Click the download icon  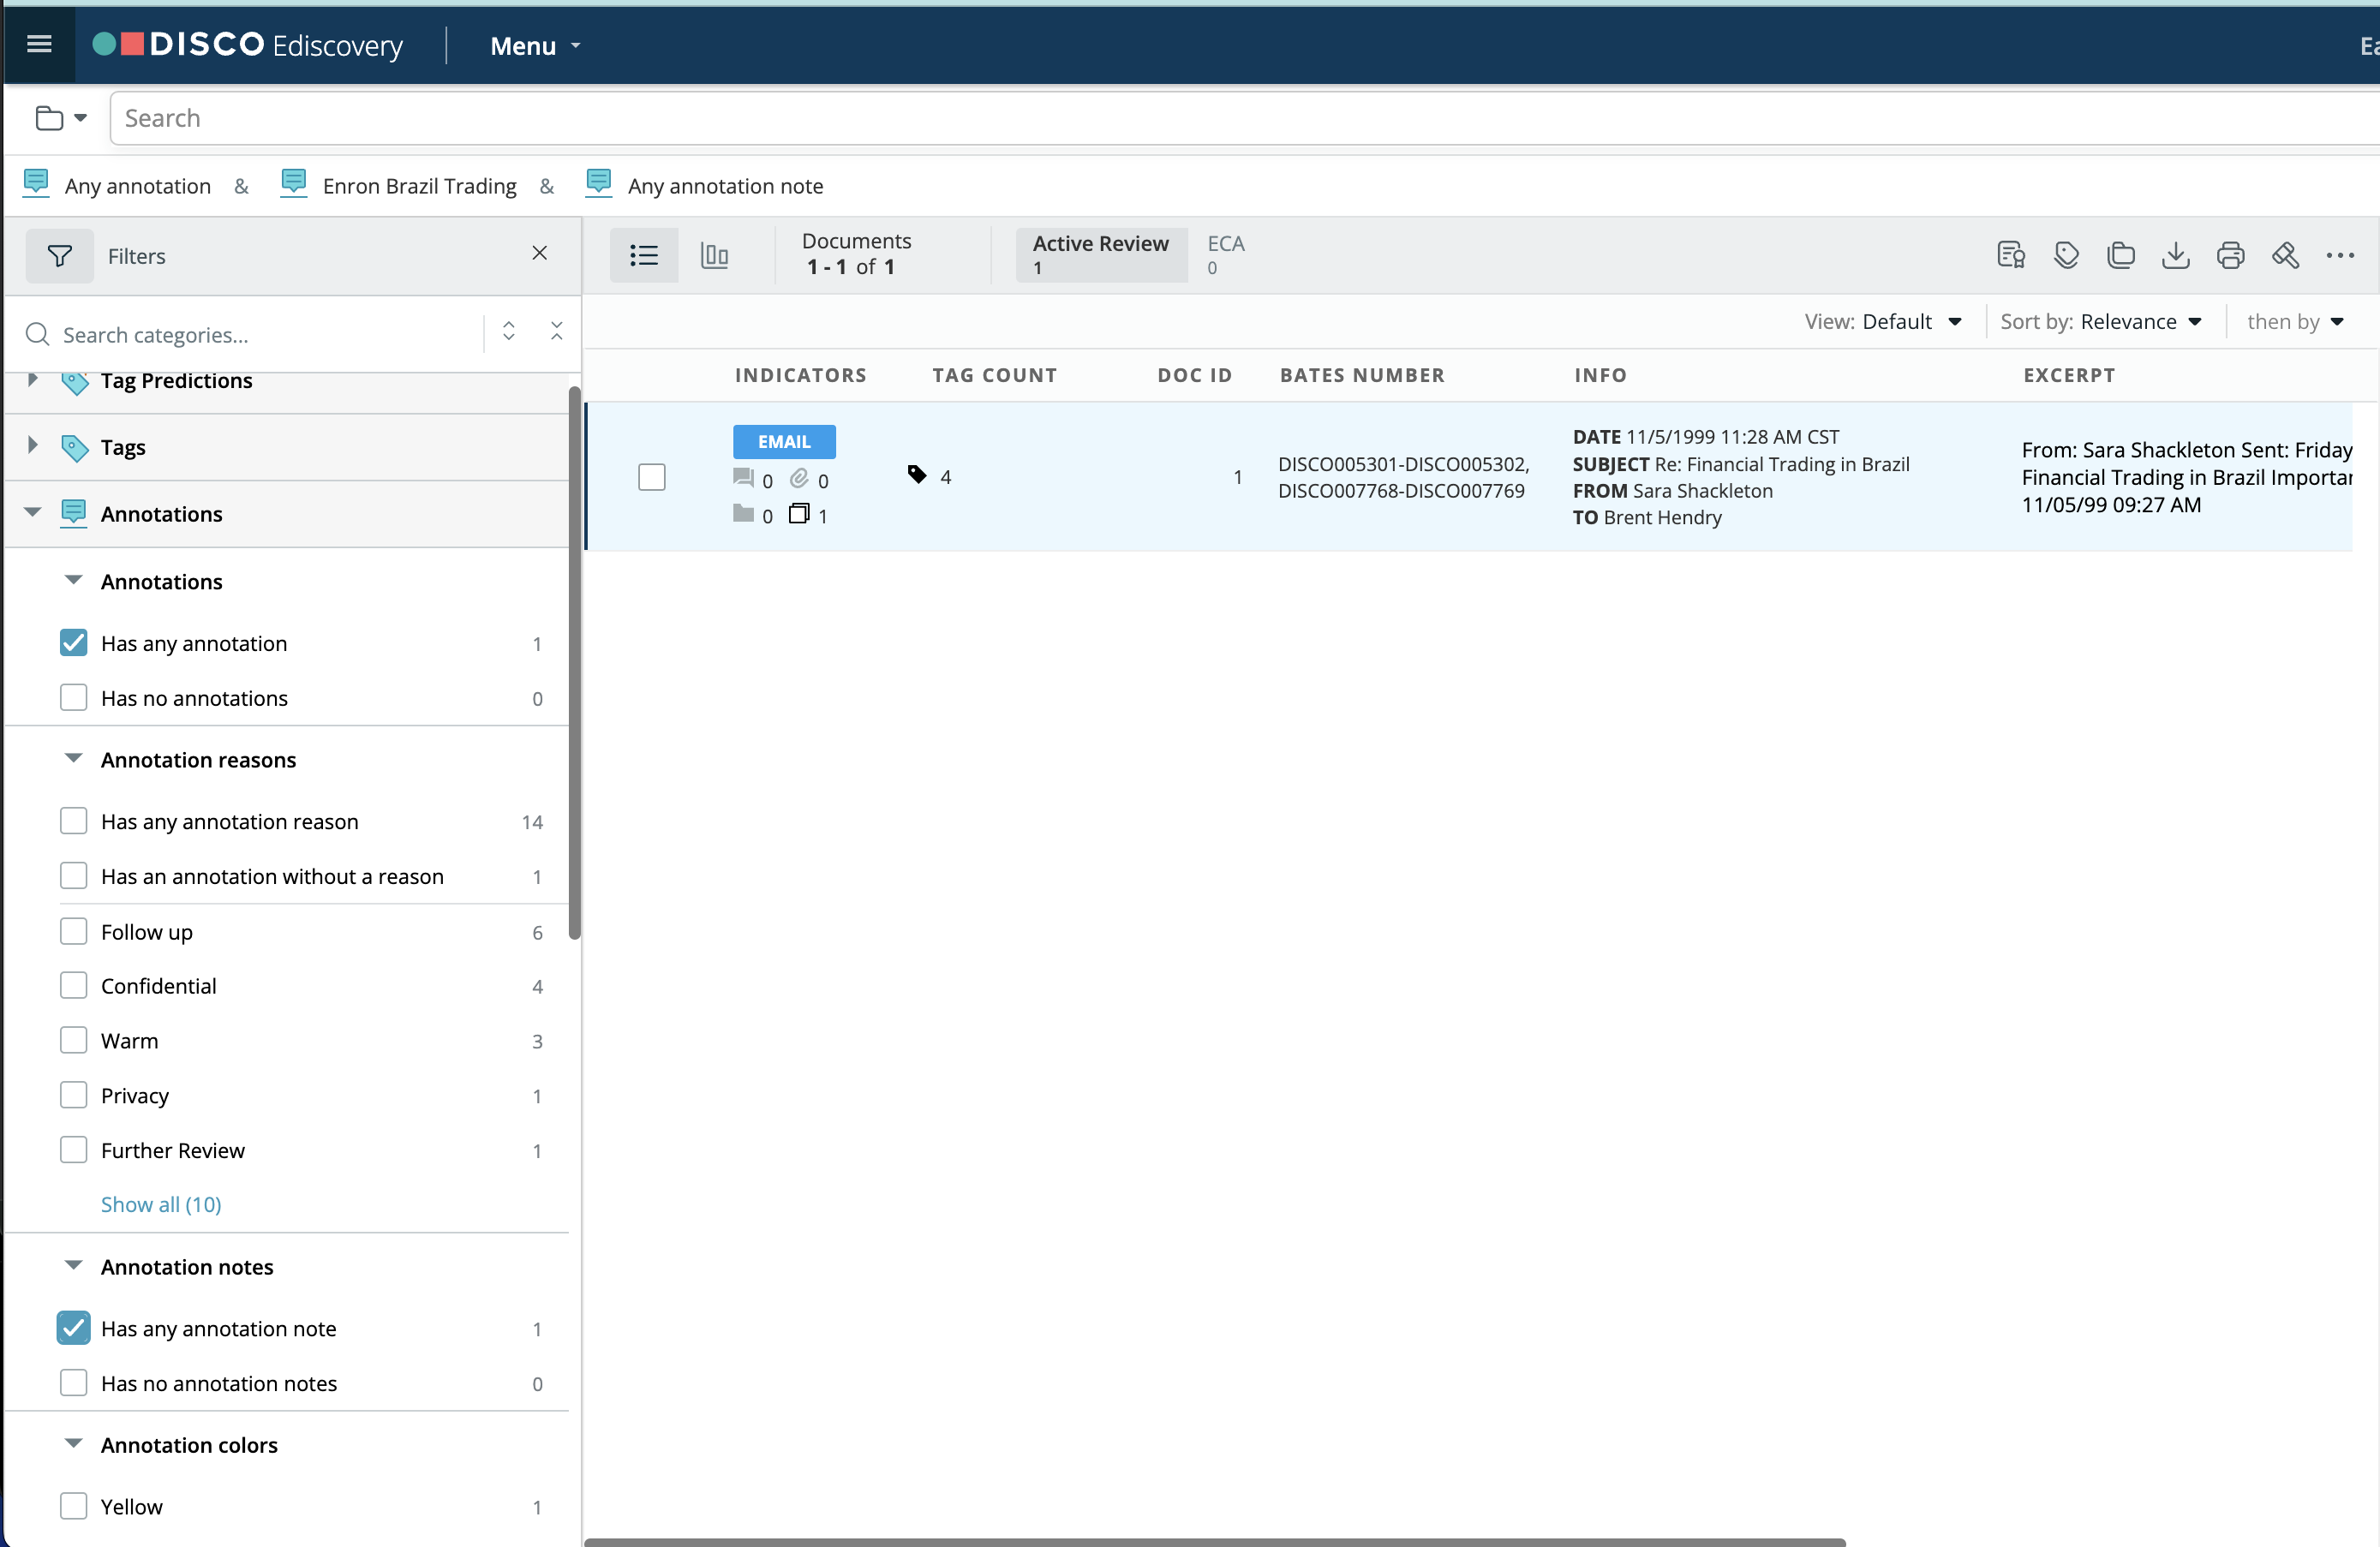click(2175, 255)
